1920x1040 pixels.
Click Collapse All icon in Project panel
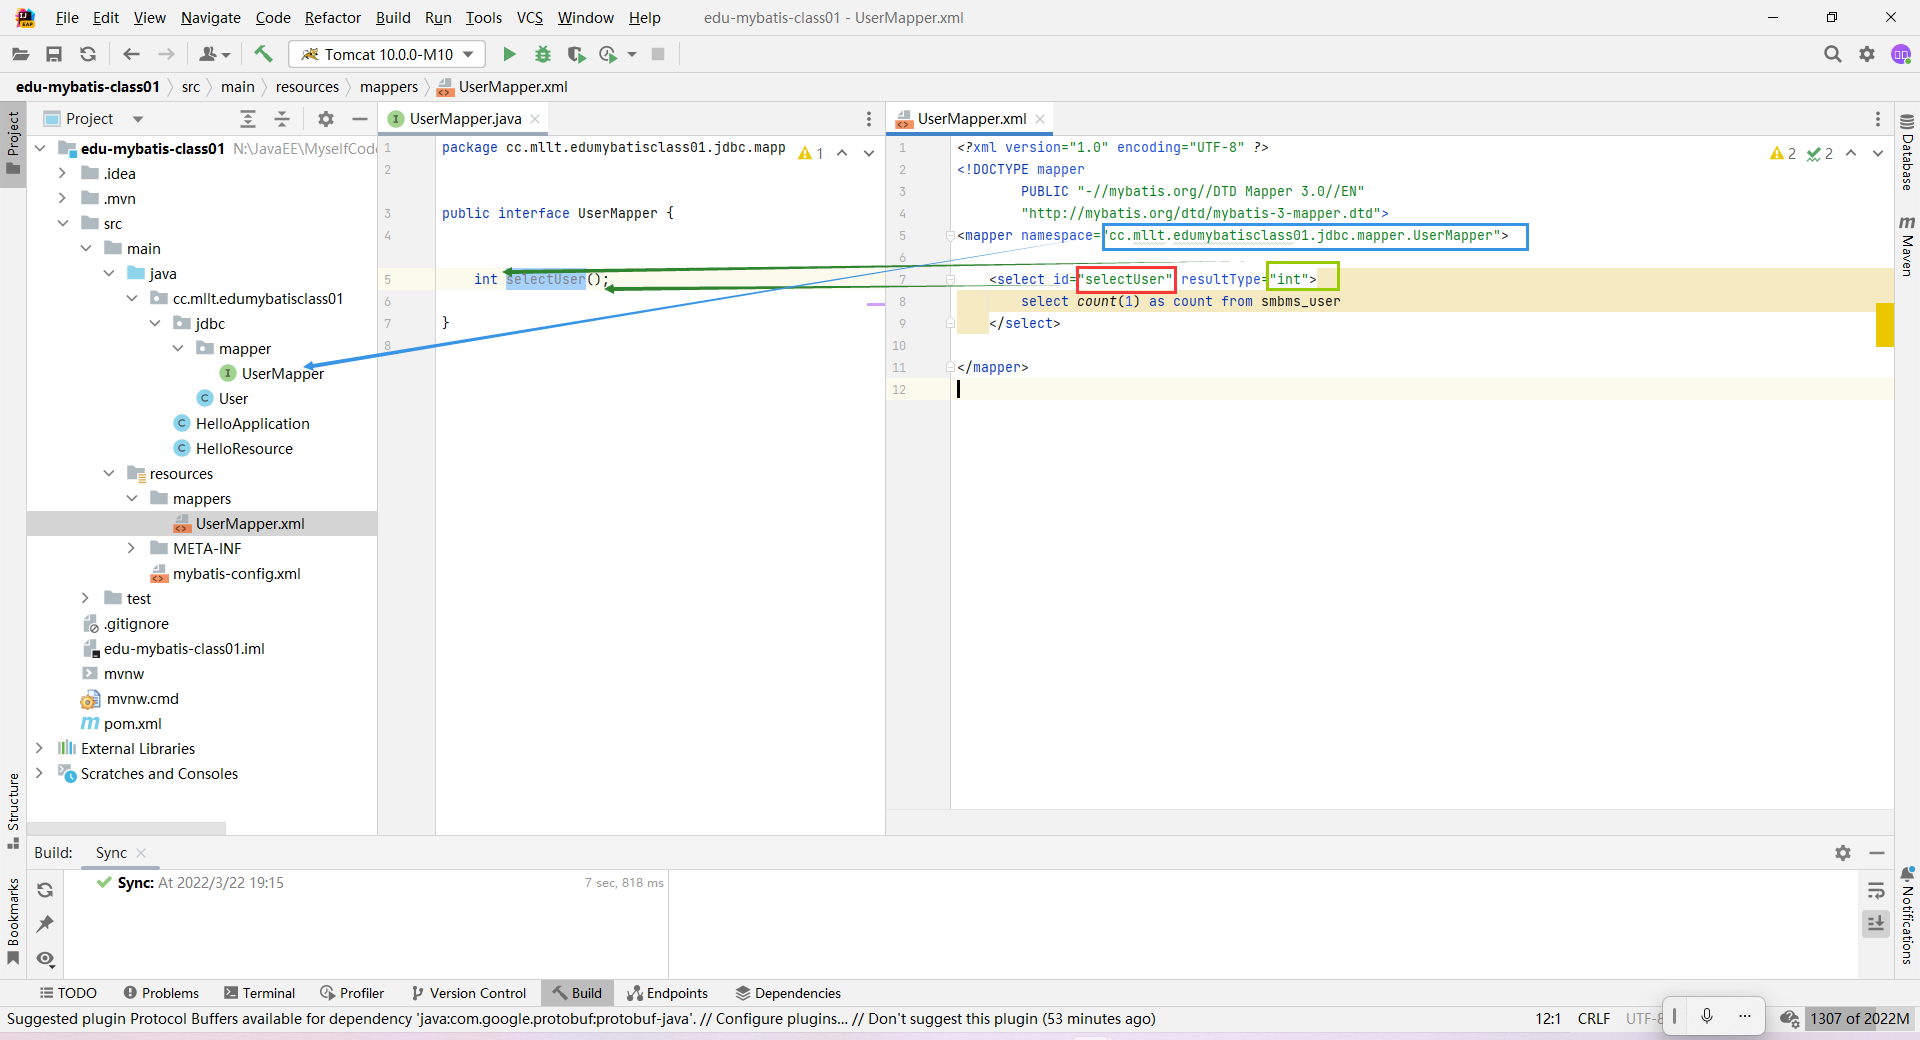[x=282, y=119]
